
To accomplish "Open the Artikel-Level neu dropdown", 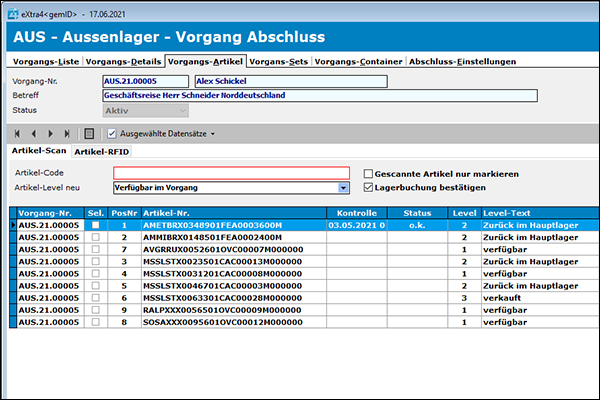I will 343,187.
